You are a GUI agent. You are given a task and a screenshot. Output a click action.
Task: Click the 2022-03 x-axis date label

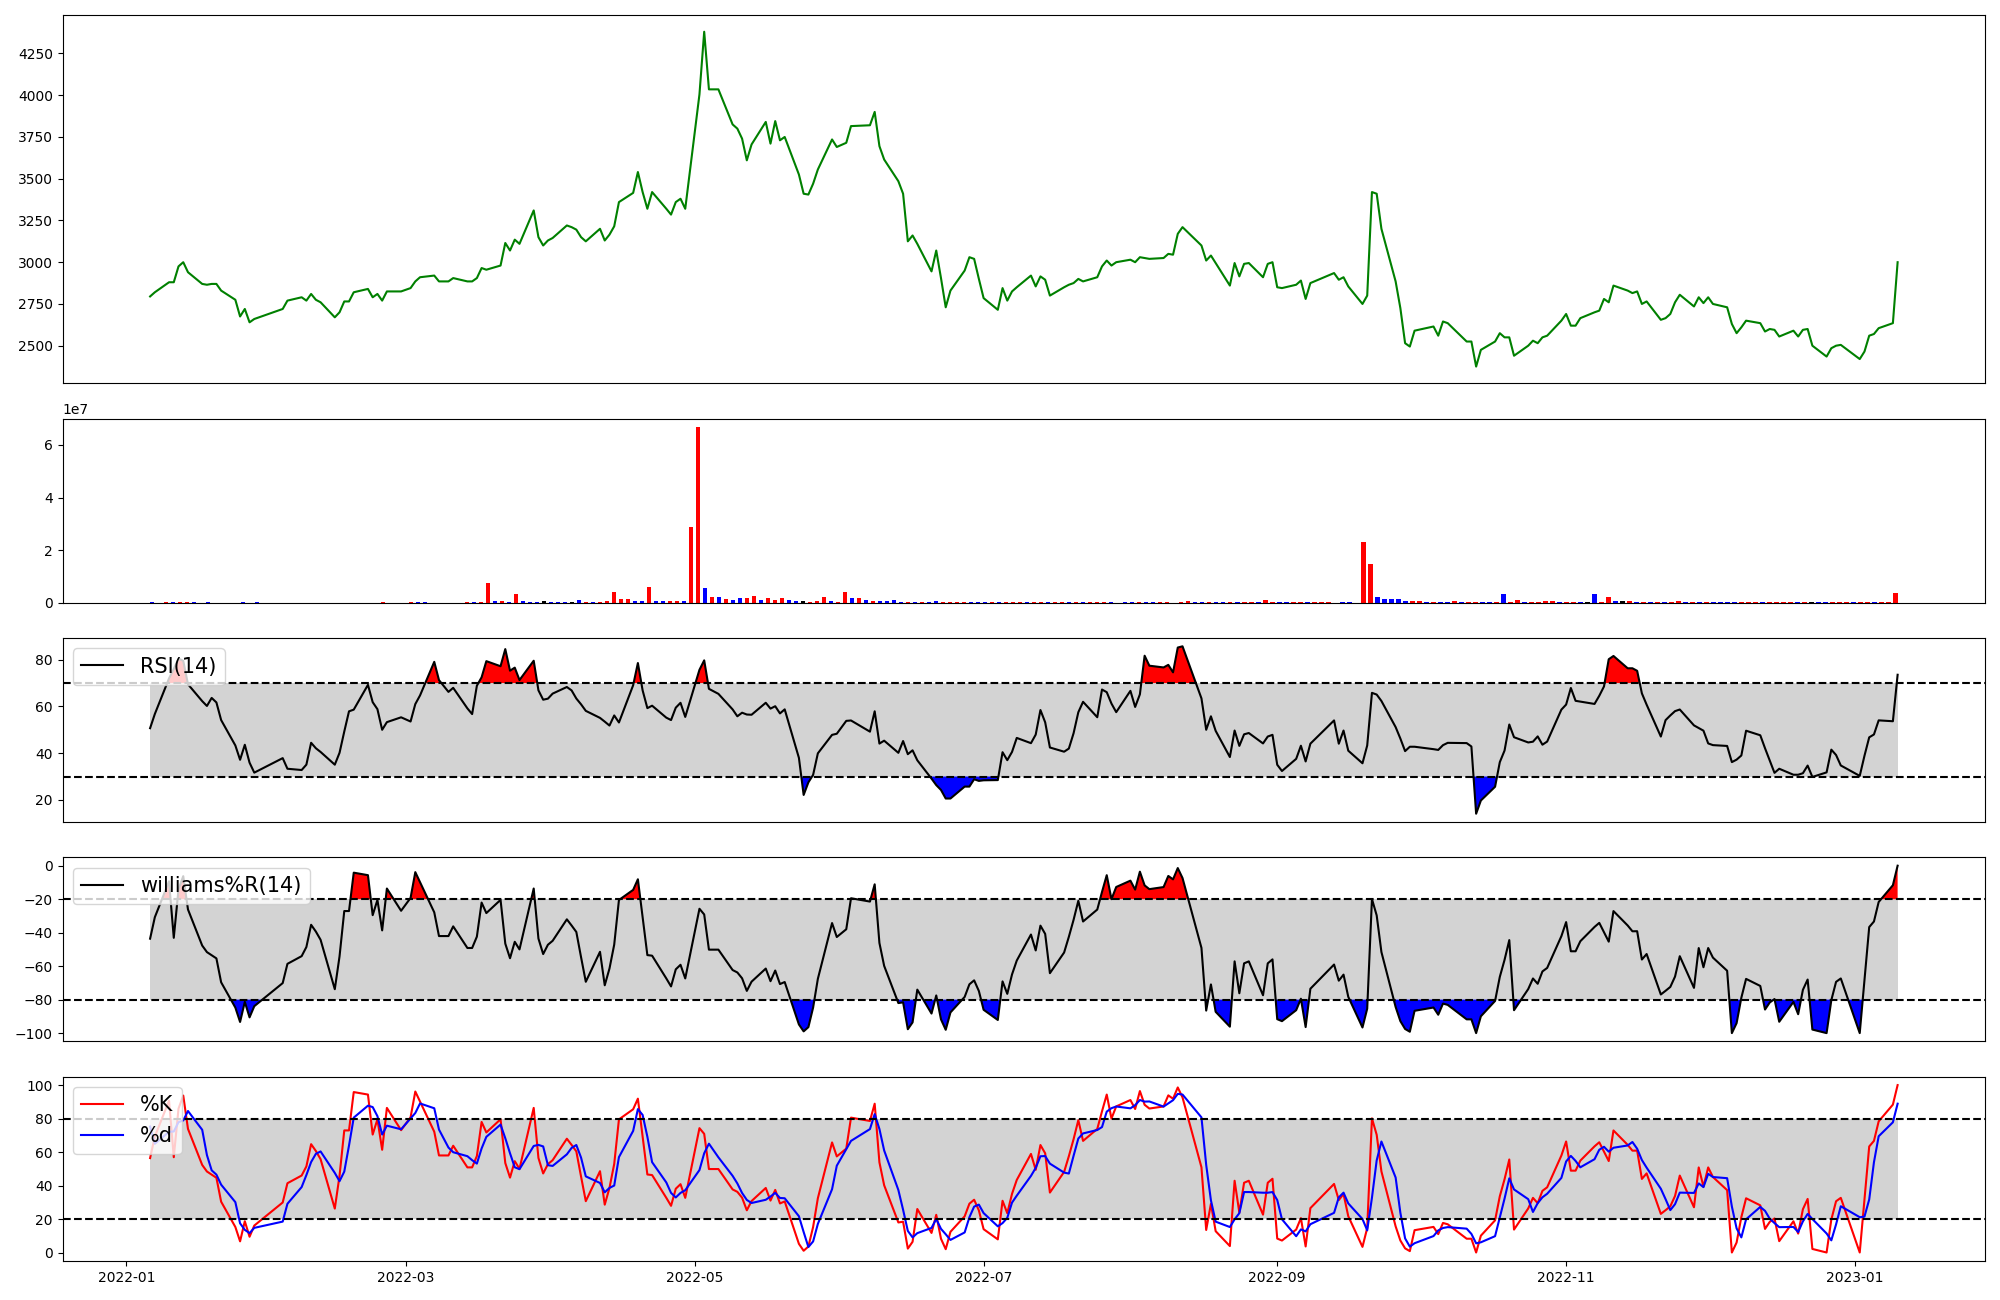click(406, 1277)
